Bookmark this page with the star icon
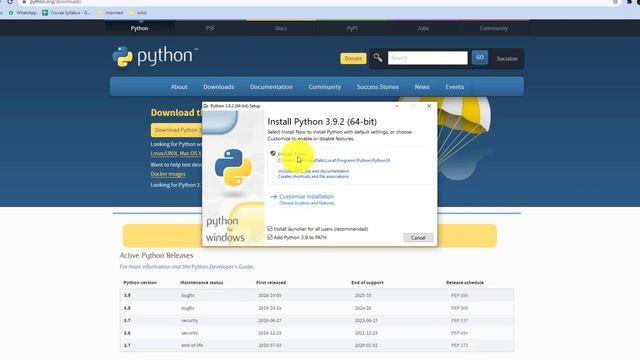 615,2
